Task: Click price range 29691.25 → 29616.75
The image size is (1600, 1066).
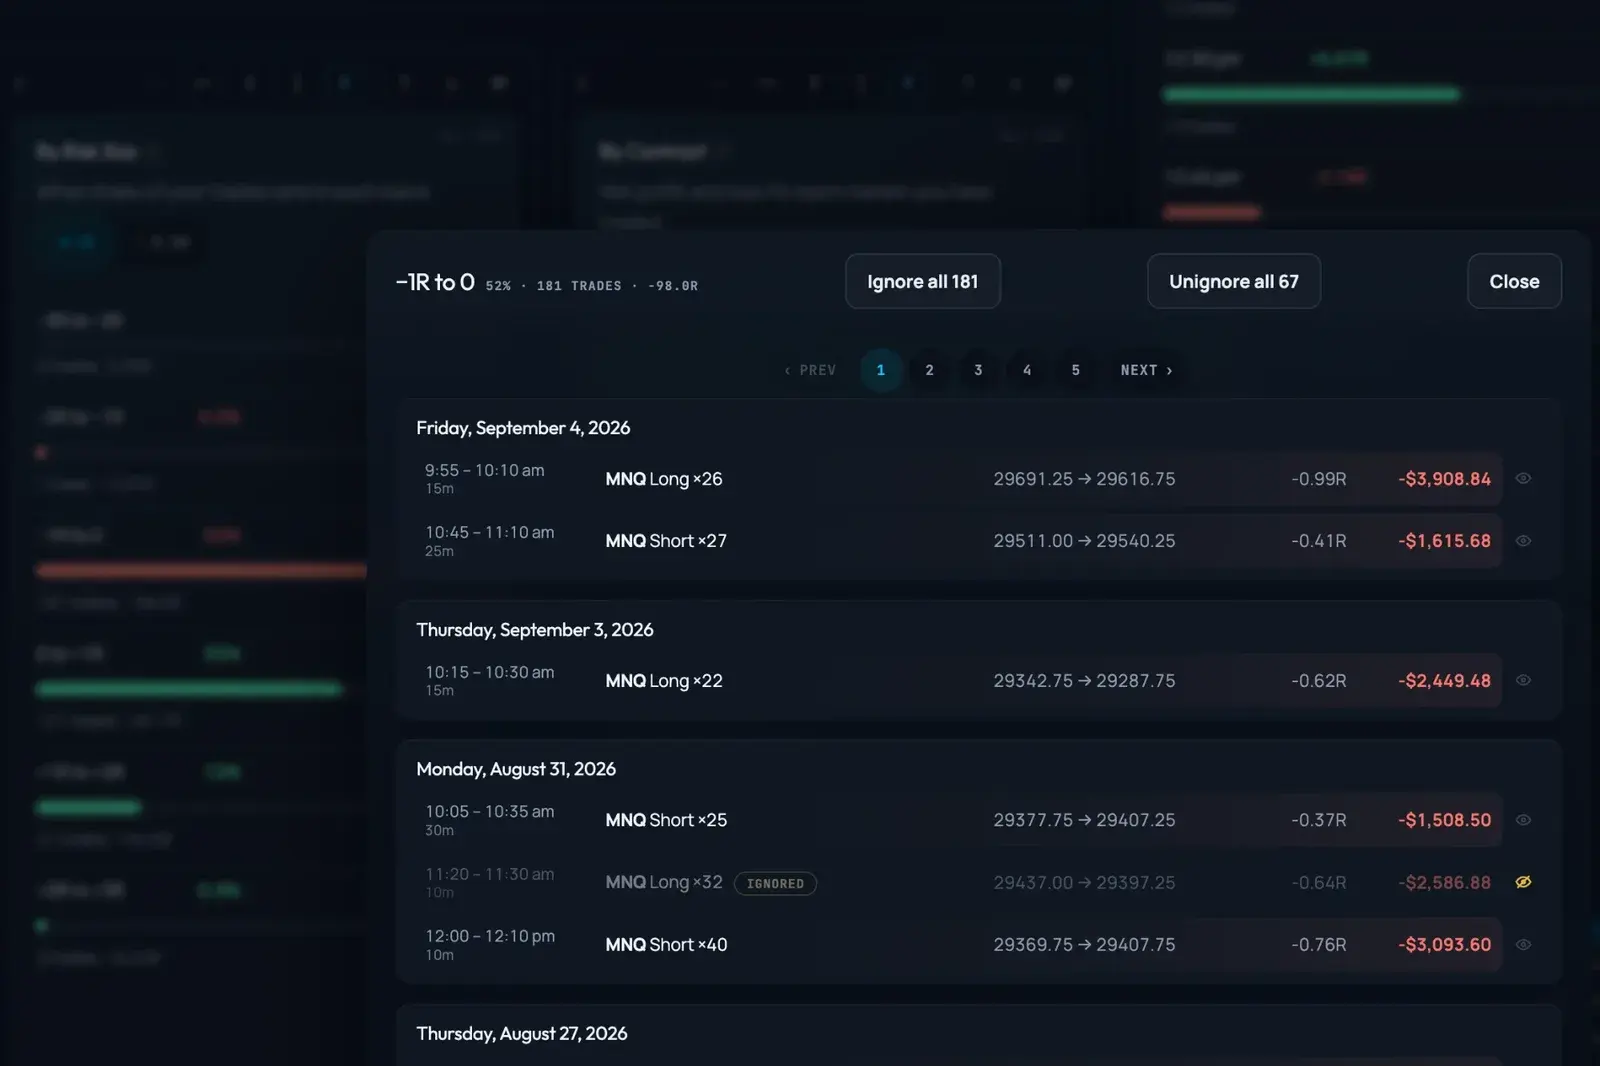Action: click(x=1084, y=479)
